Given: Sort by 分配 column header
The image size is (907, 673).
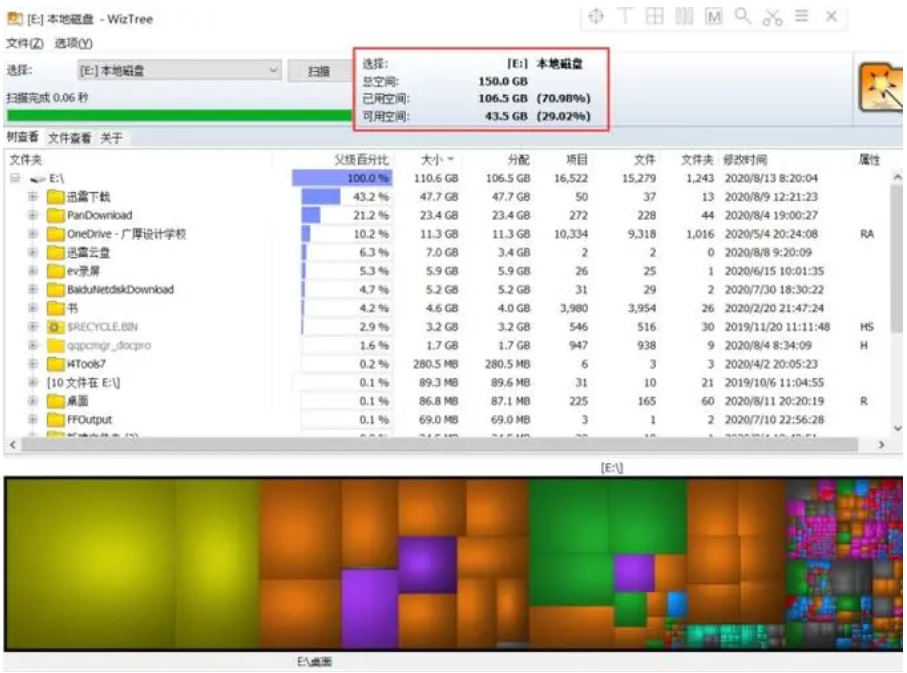Looking at the screenshot, I should pos(518,160).
